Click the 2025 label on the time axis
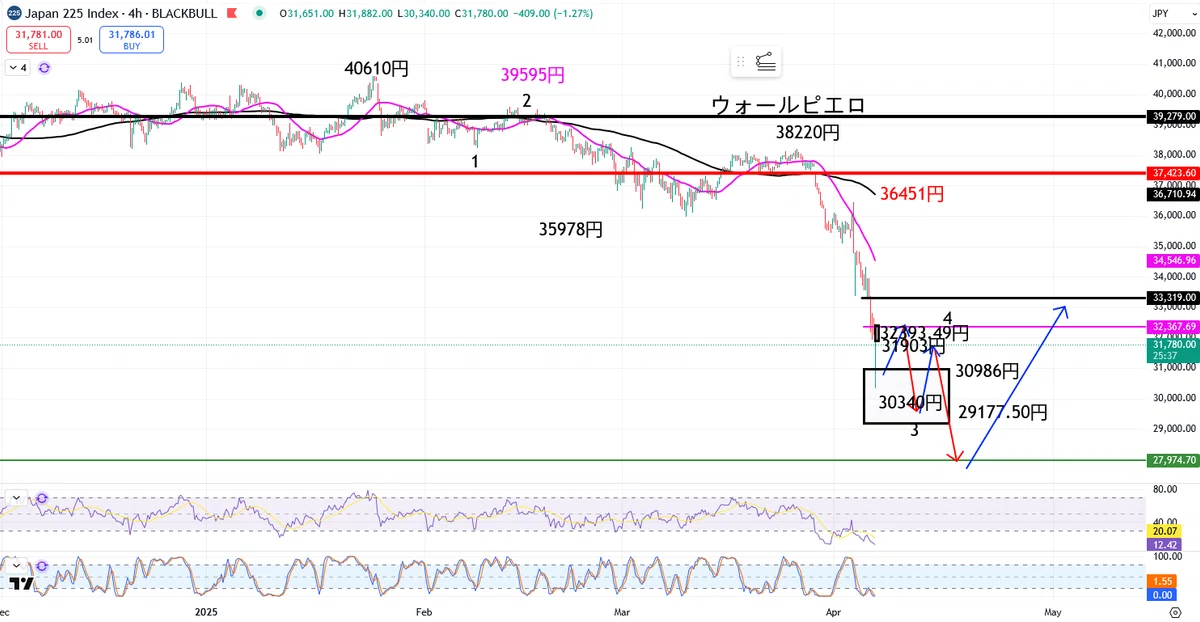Viewport: 1200px width, 622px height. [207, 611]
